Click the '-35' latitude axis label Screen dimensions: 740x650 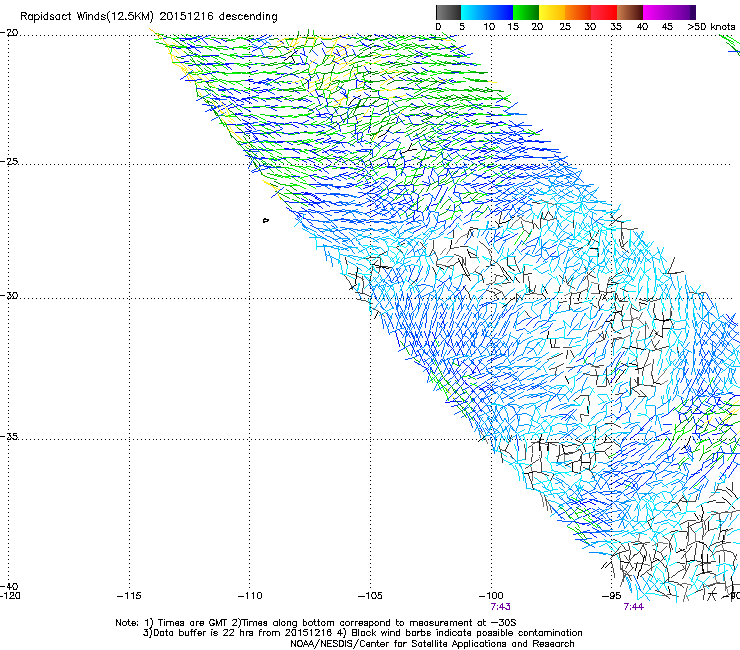[9, 436]
